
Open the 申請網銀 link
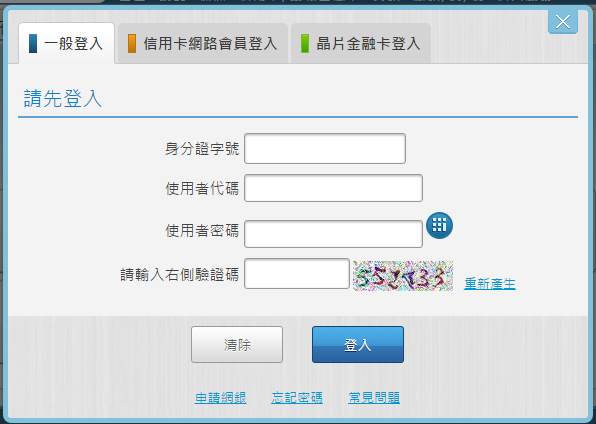point(220,398)
